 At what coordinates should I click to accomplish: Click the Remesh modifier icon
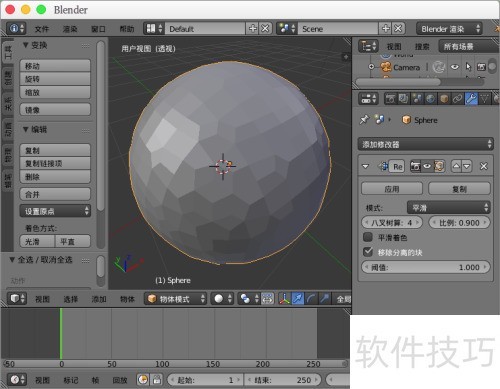point(383,166)
